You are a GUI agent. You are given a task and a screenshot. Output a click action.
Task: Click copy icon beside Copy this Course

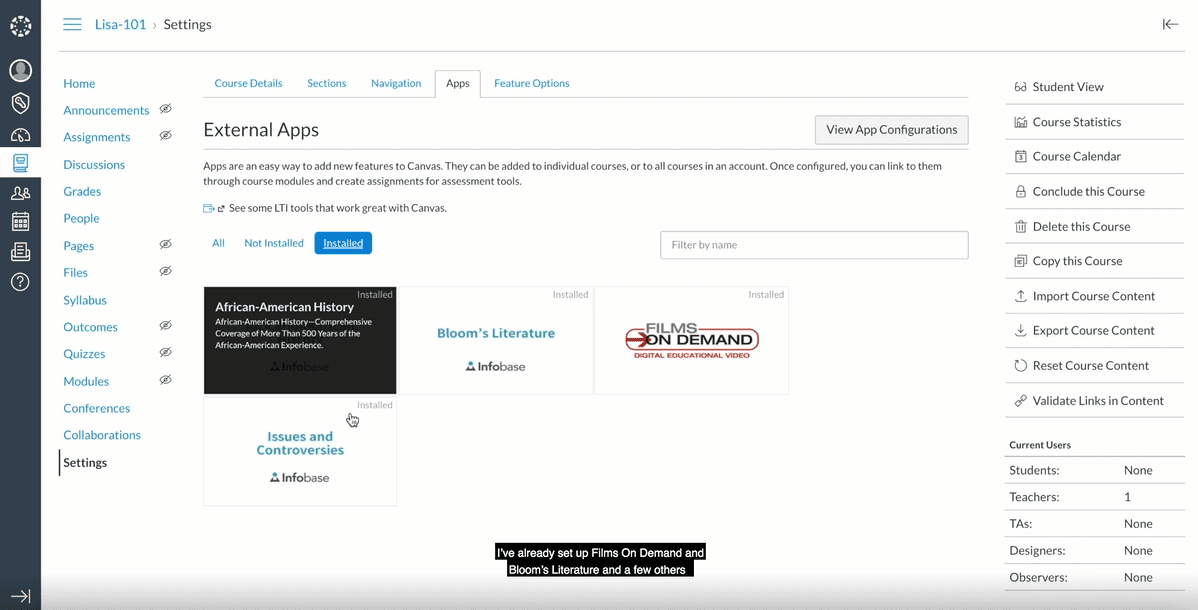pos(1020,261)
